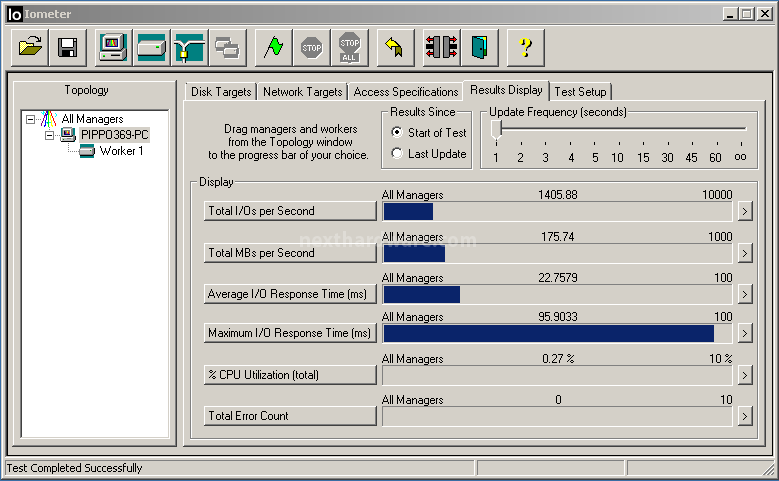Click the duplicate worker icon
Viewport: 779px width, 481px height.
228,48
